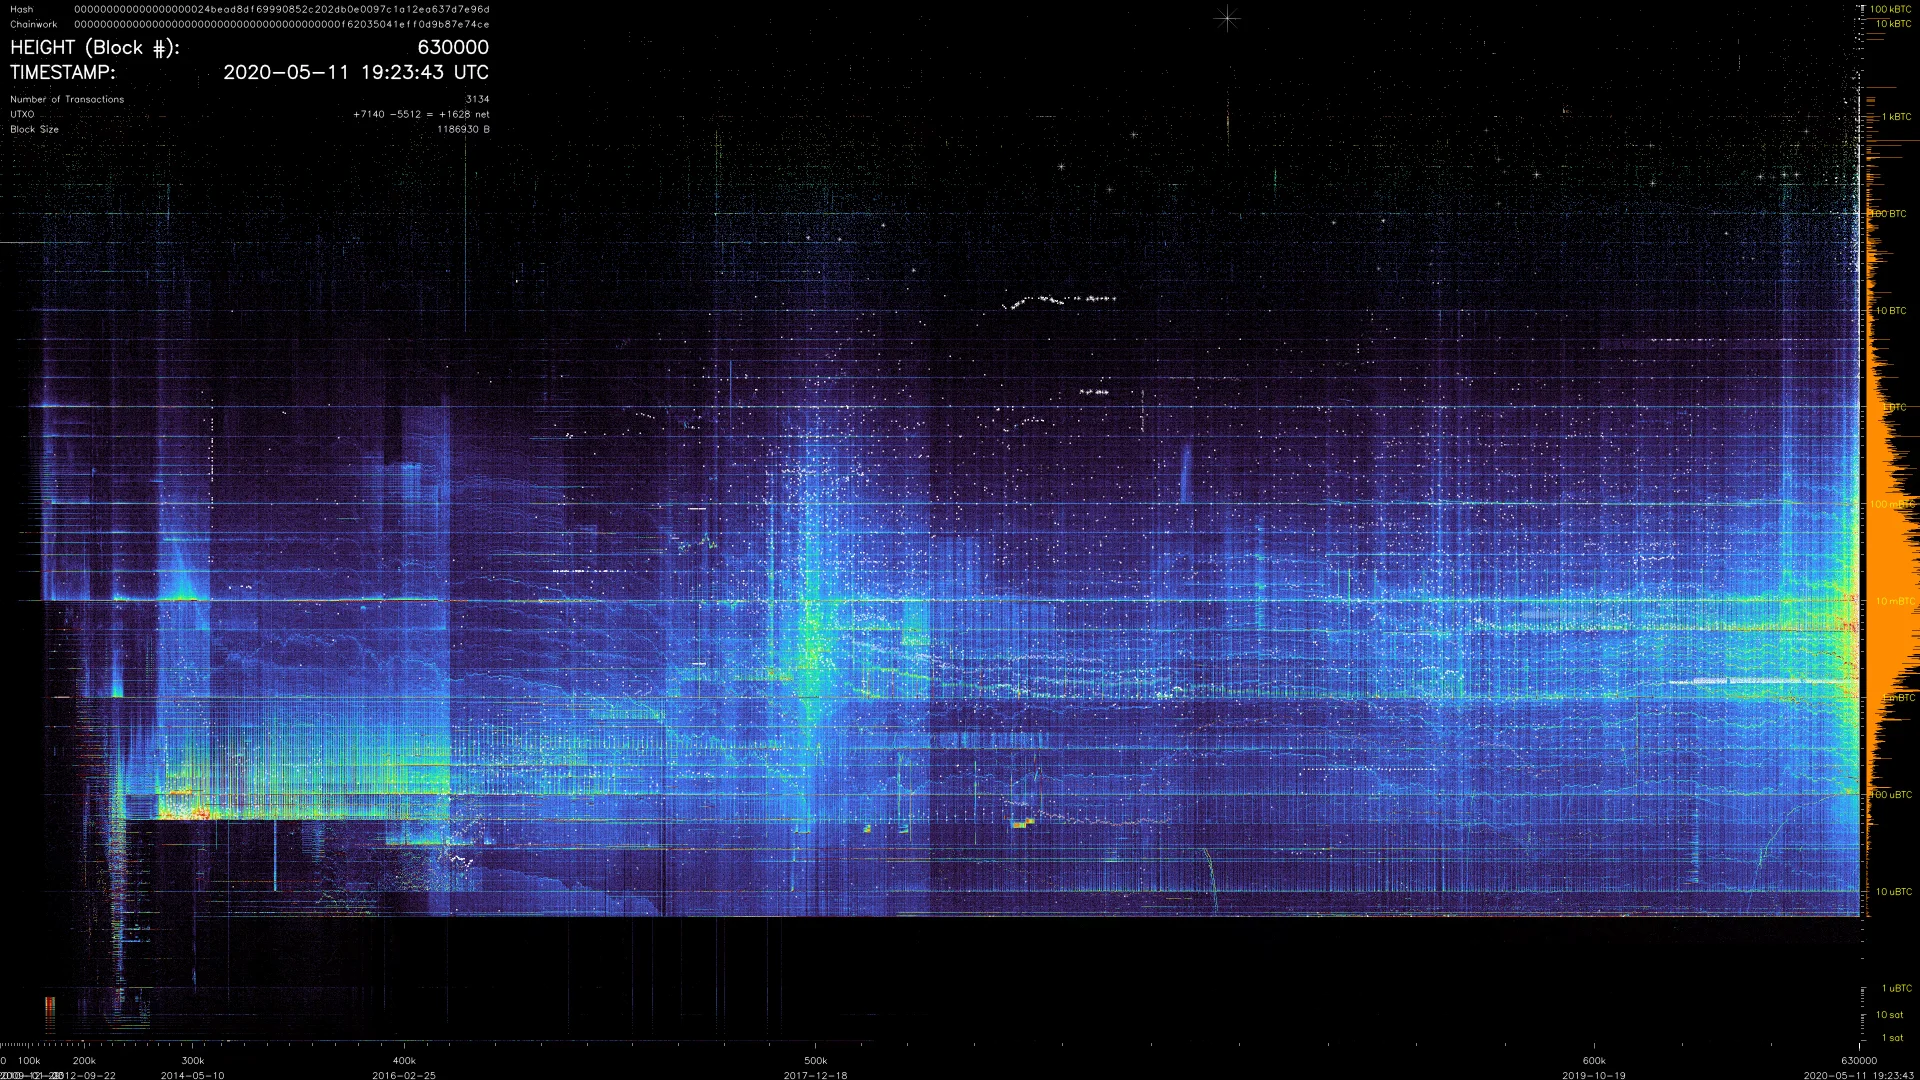Click the '100 BTC' axis label
This screenshot has height=1080, width=1920.
point(1888,214)
